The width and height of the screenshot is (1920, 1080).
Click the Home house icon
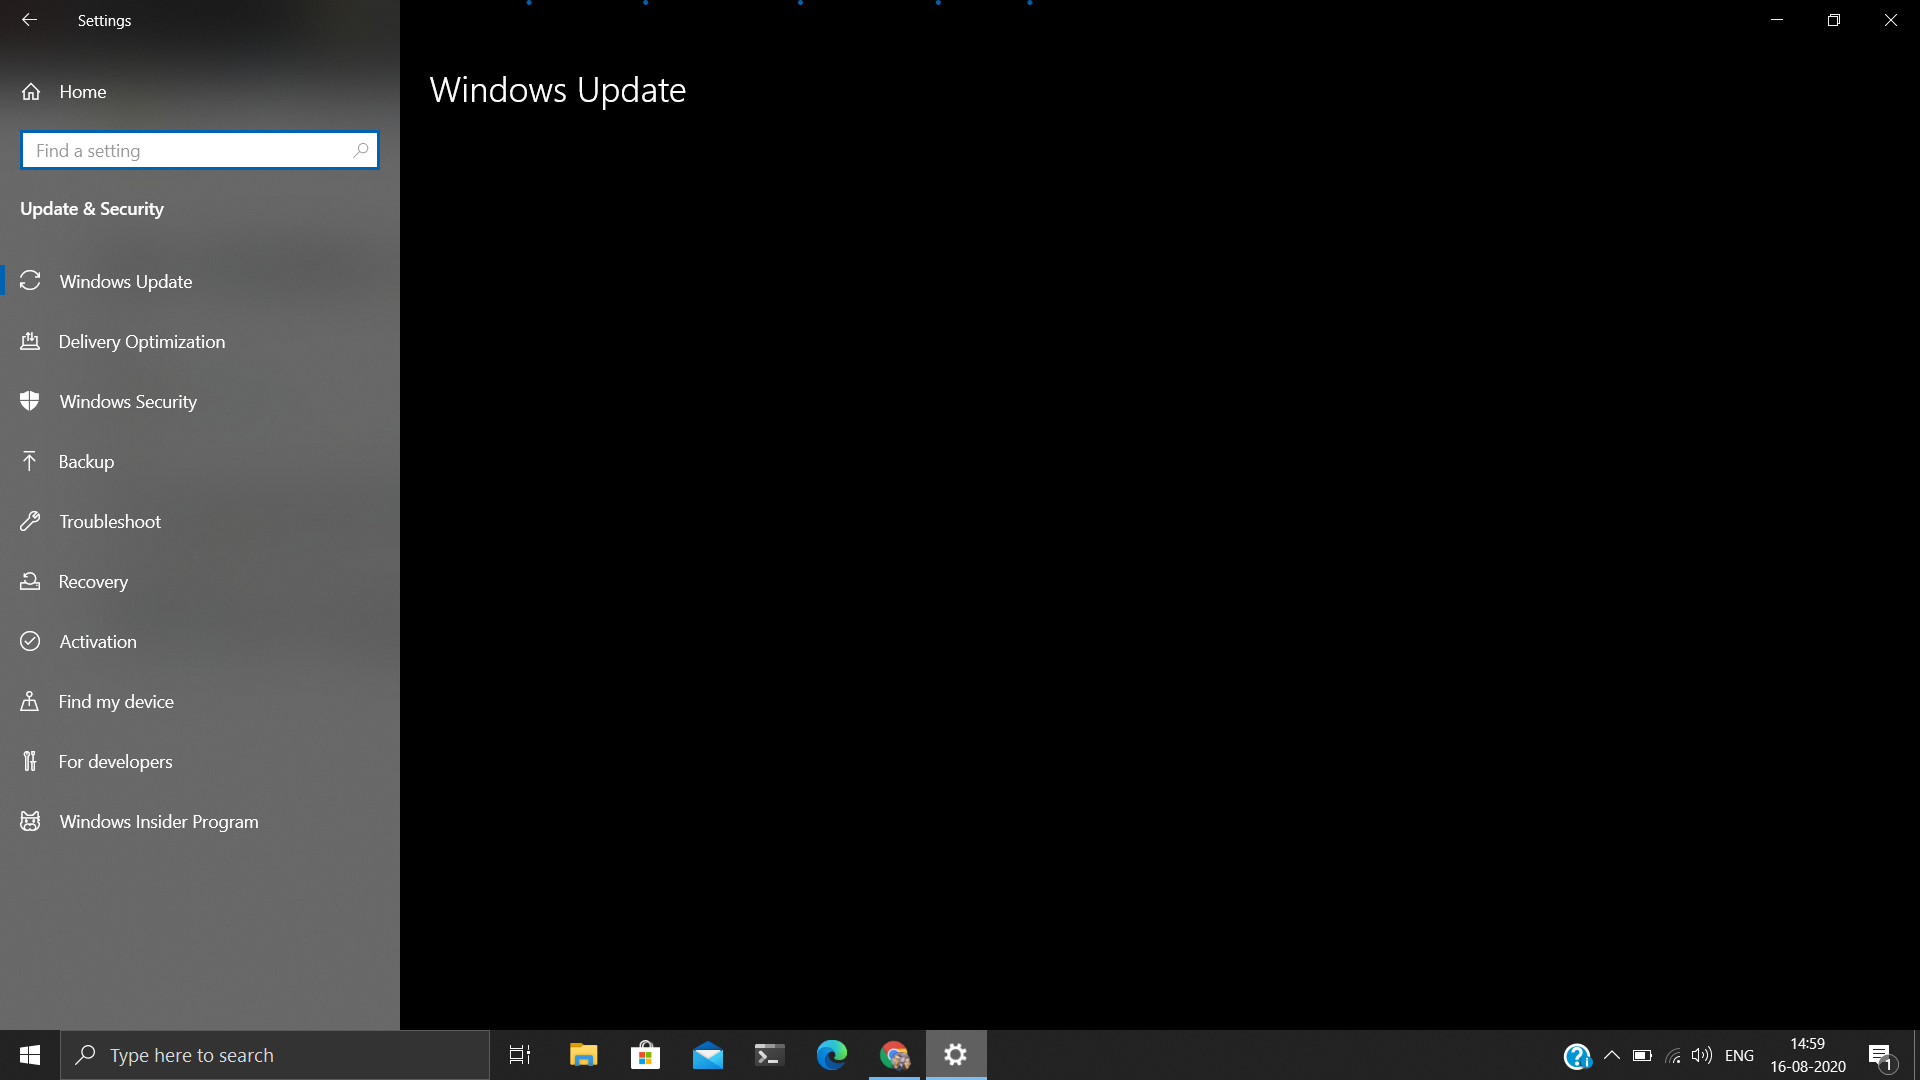coord(31,92)
